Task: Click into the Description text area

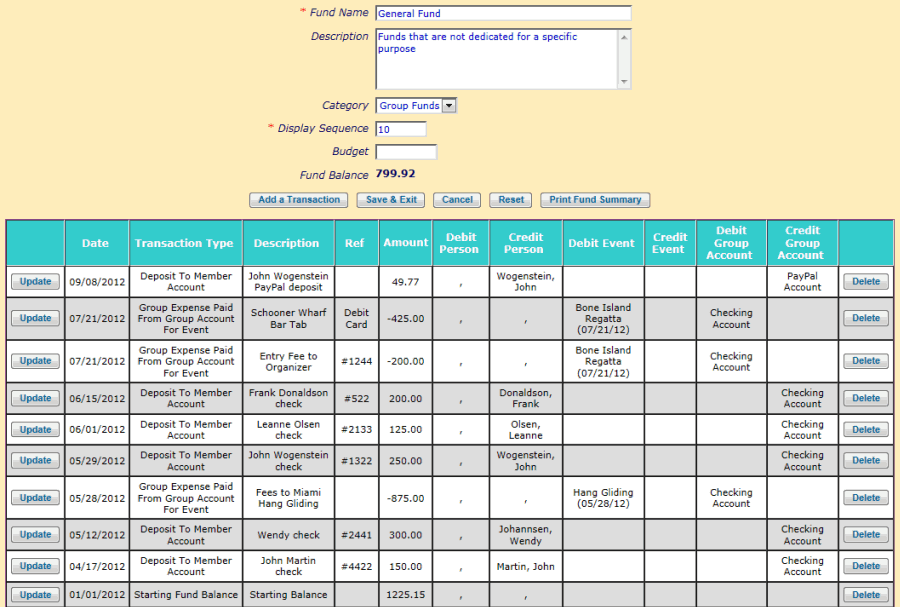Action: tap(496, 59)
